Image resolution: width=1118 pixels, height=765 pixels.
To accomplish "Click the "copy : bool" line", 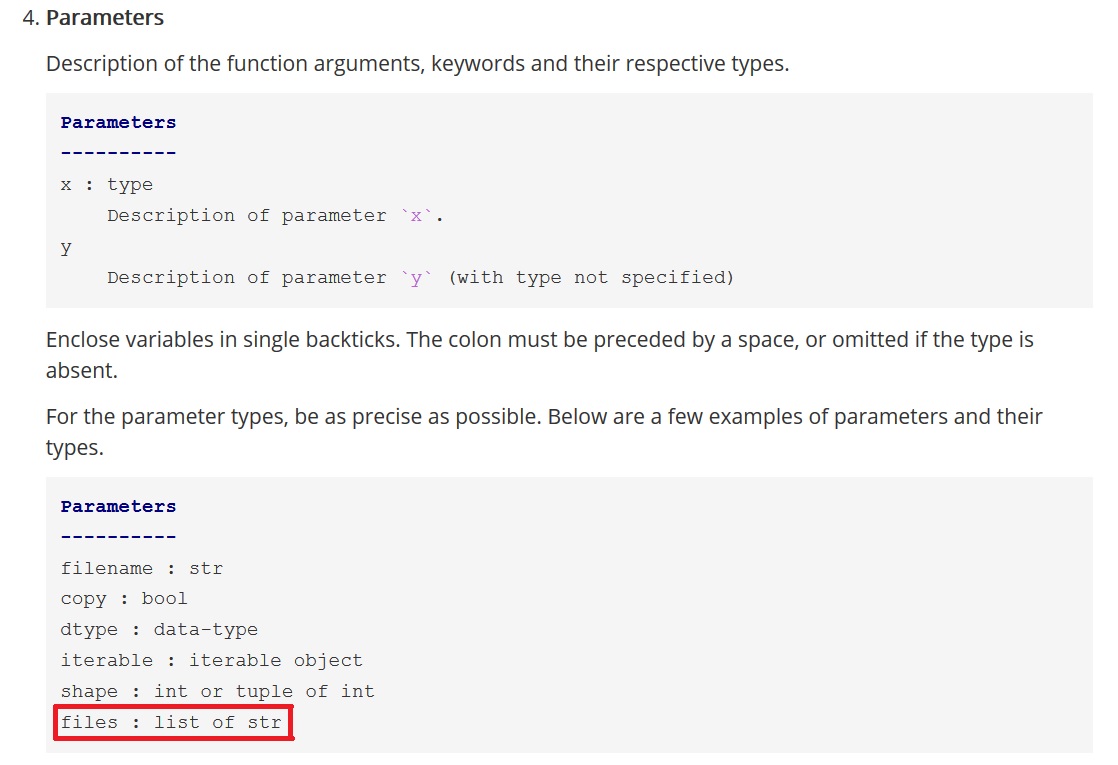I will (124, 598).
